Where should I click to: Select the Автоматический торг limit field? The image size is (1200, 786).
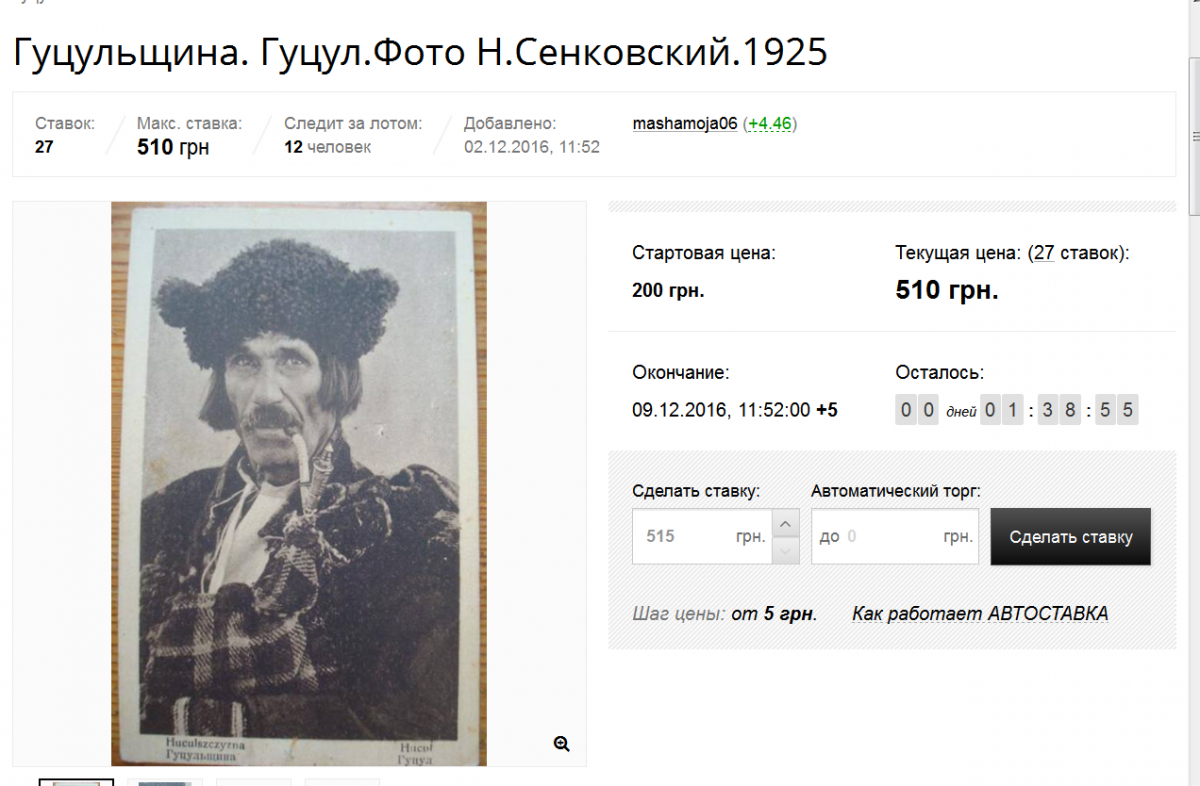[x=895, y=536]
